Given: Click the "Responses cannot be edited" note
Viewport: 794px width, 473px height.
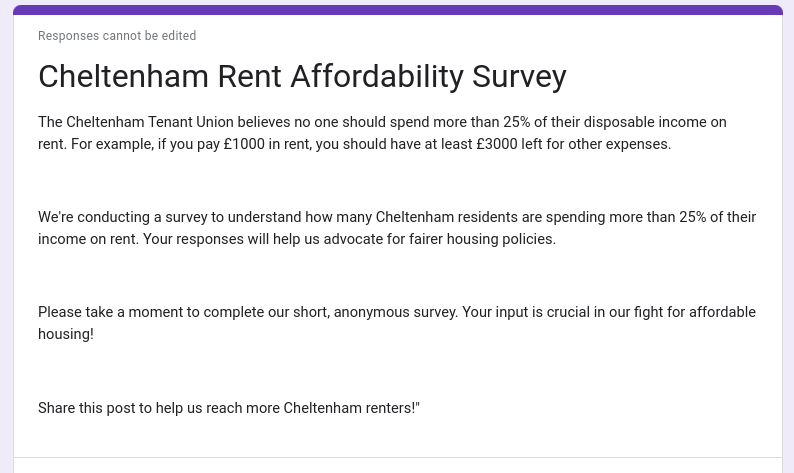Looking at the screenshot, I should pyautogui.click(x=117, y=36).
